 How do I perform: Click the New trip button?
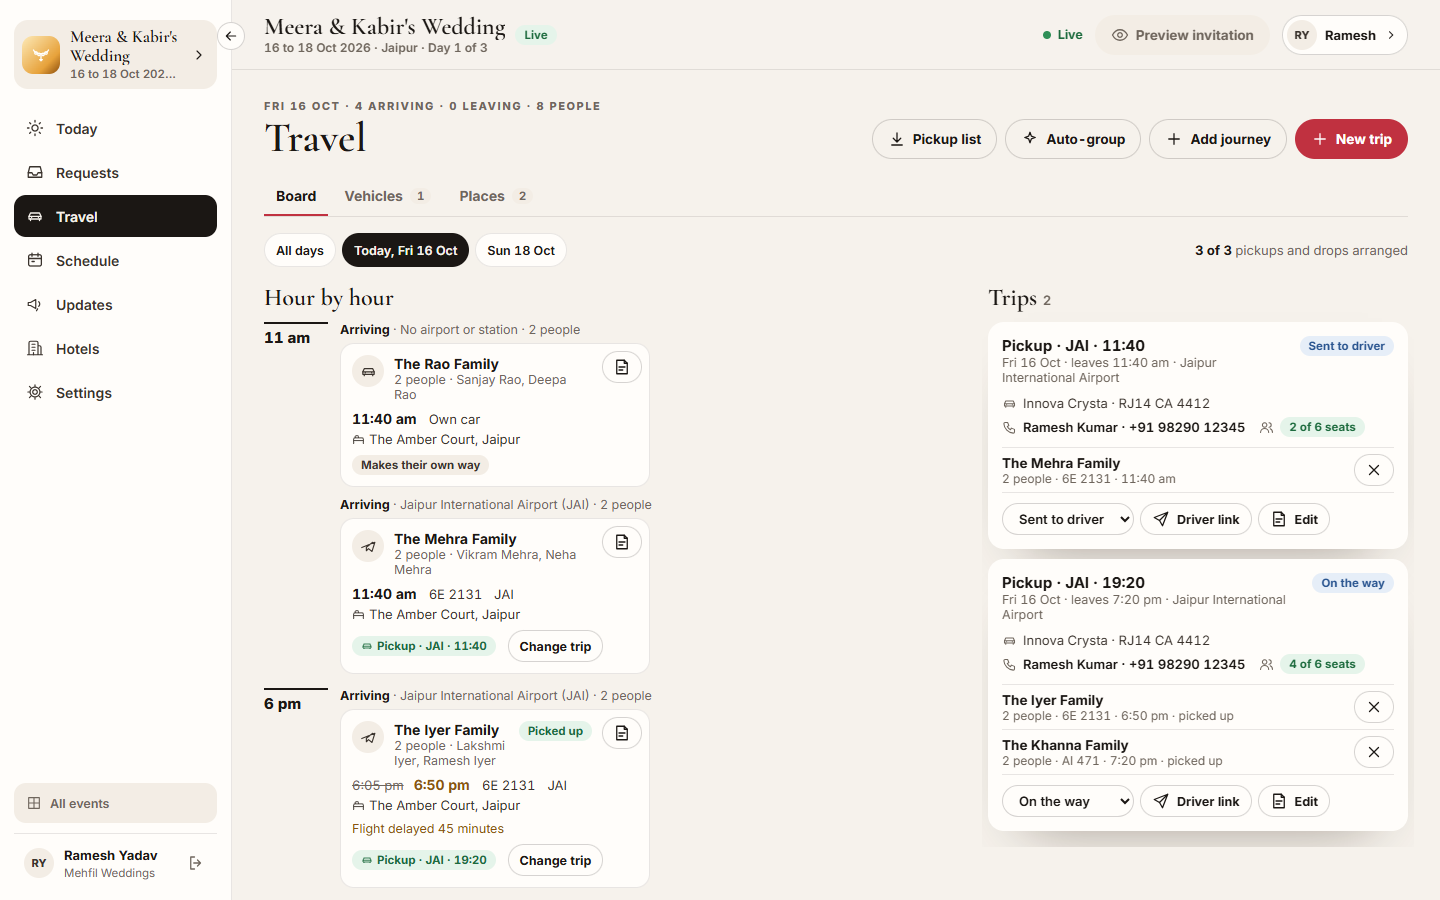(x=1351, y=139)
